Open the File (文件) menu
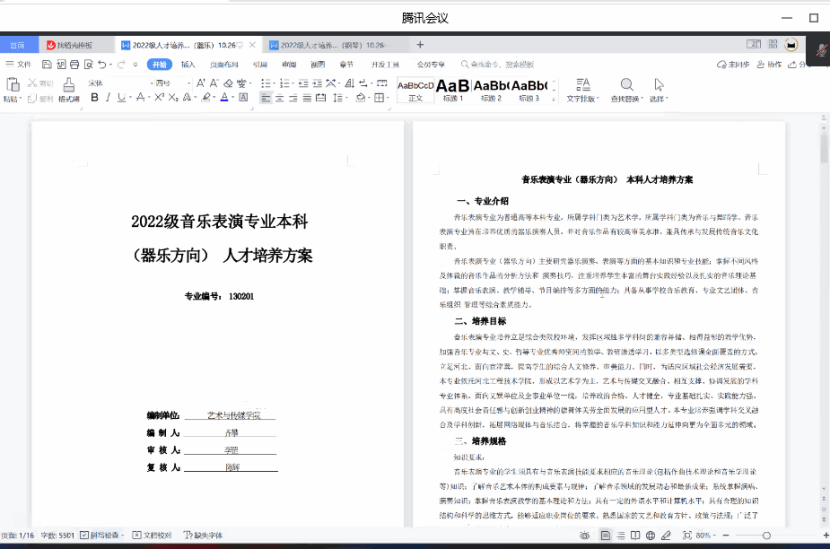This screenshot has width=830, height=549. [x=18, y=64]
